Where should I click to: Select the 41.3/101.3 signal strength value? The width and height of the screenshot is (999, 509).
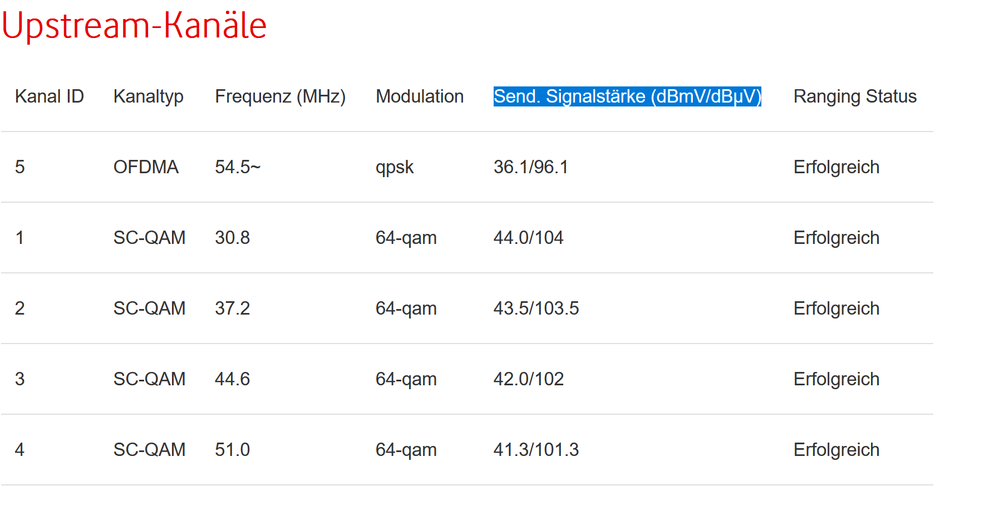coord(536,450)
